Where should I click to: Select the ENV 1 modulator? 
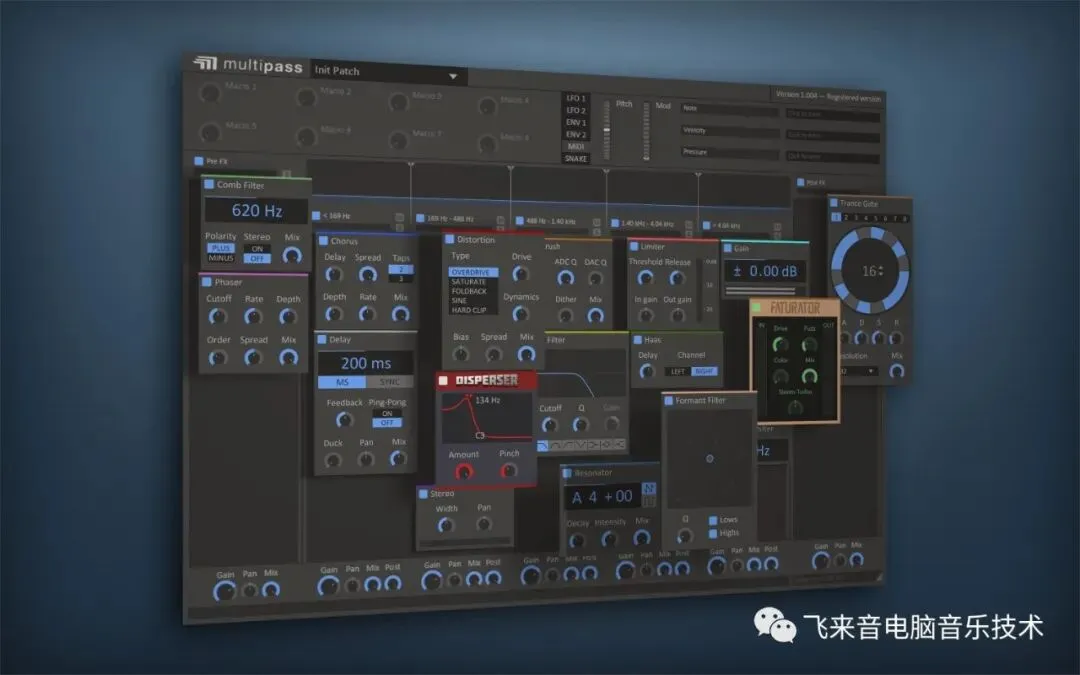coord(576,122)
